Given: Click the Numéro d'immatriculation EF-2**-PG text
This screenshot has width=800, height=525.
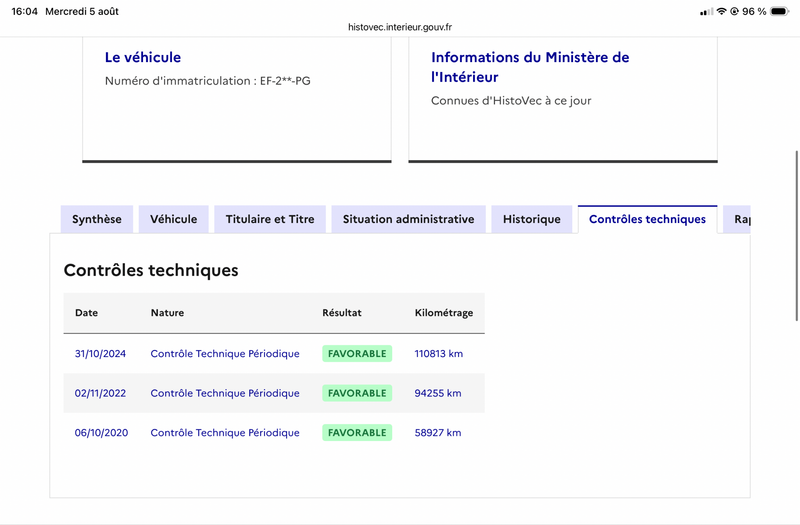Looking at the screenshot, I should 208,81.
